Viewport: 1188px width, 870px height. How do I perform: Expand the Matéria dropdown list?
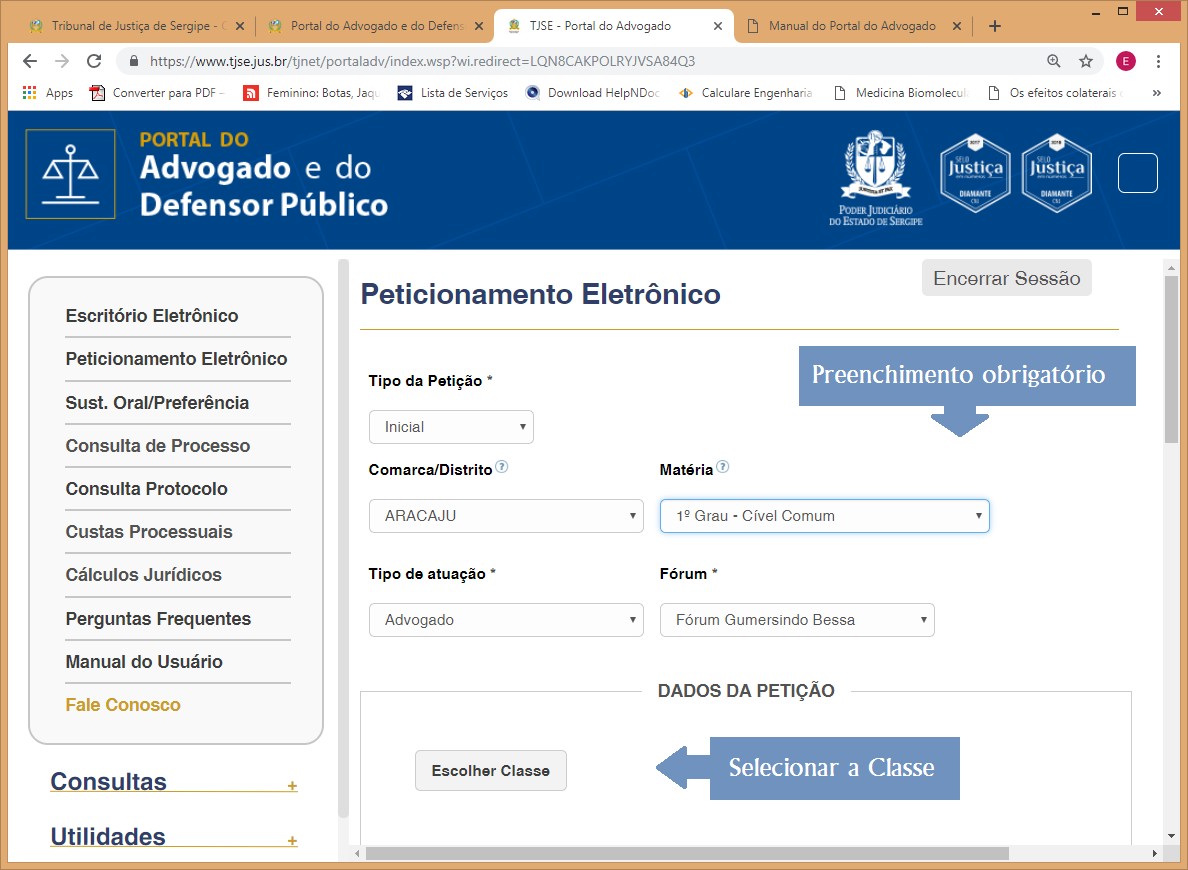click(824, 516)
